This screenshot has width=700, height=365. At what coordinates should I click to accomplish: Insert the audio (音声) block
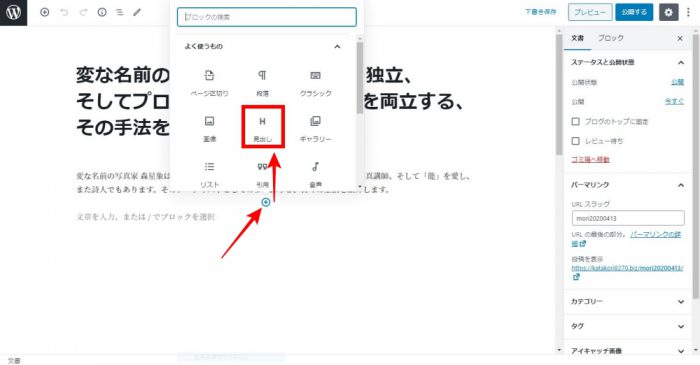(x=316, y=174)
